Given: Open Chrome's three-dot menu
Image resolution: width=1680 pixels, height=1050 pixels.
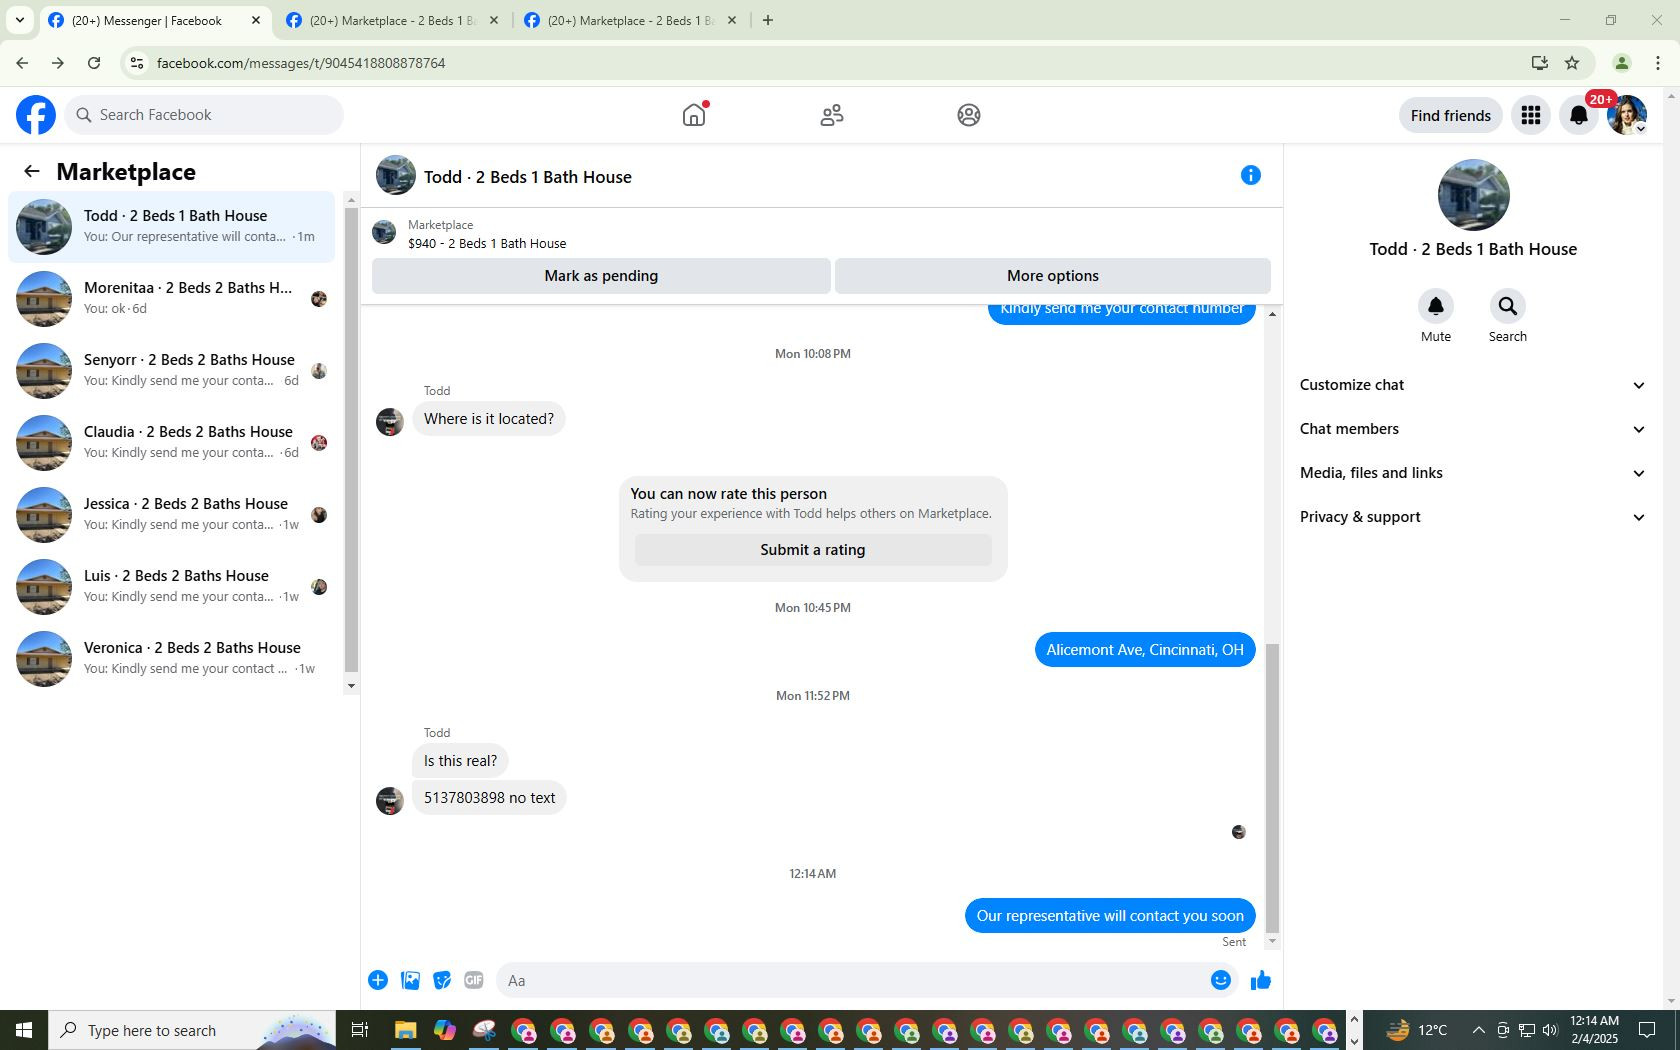Looking at the screenshot, I should [1658, 63].
